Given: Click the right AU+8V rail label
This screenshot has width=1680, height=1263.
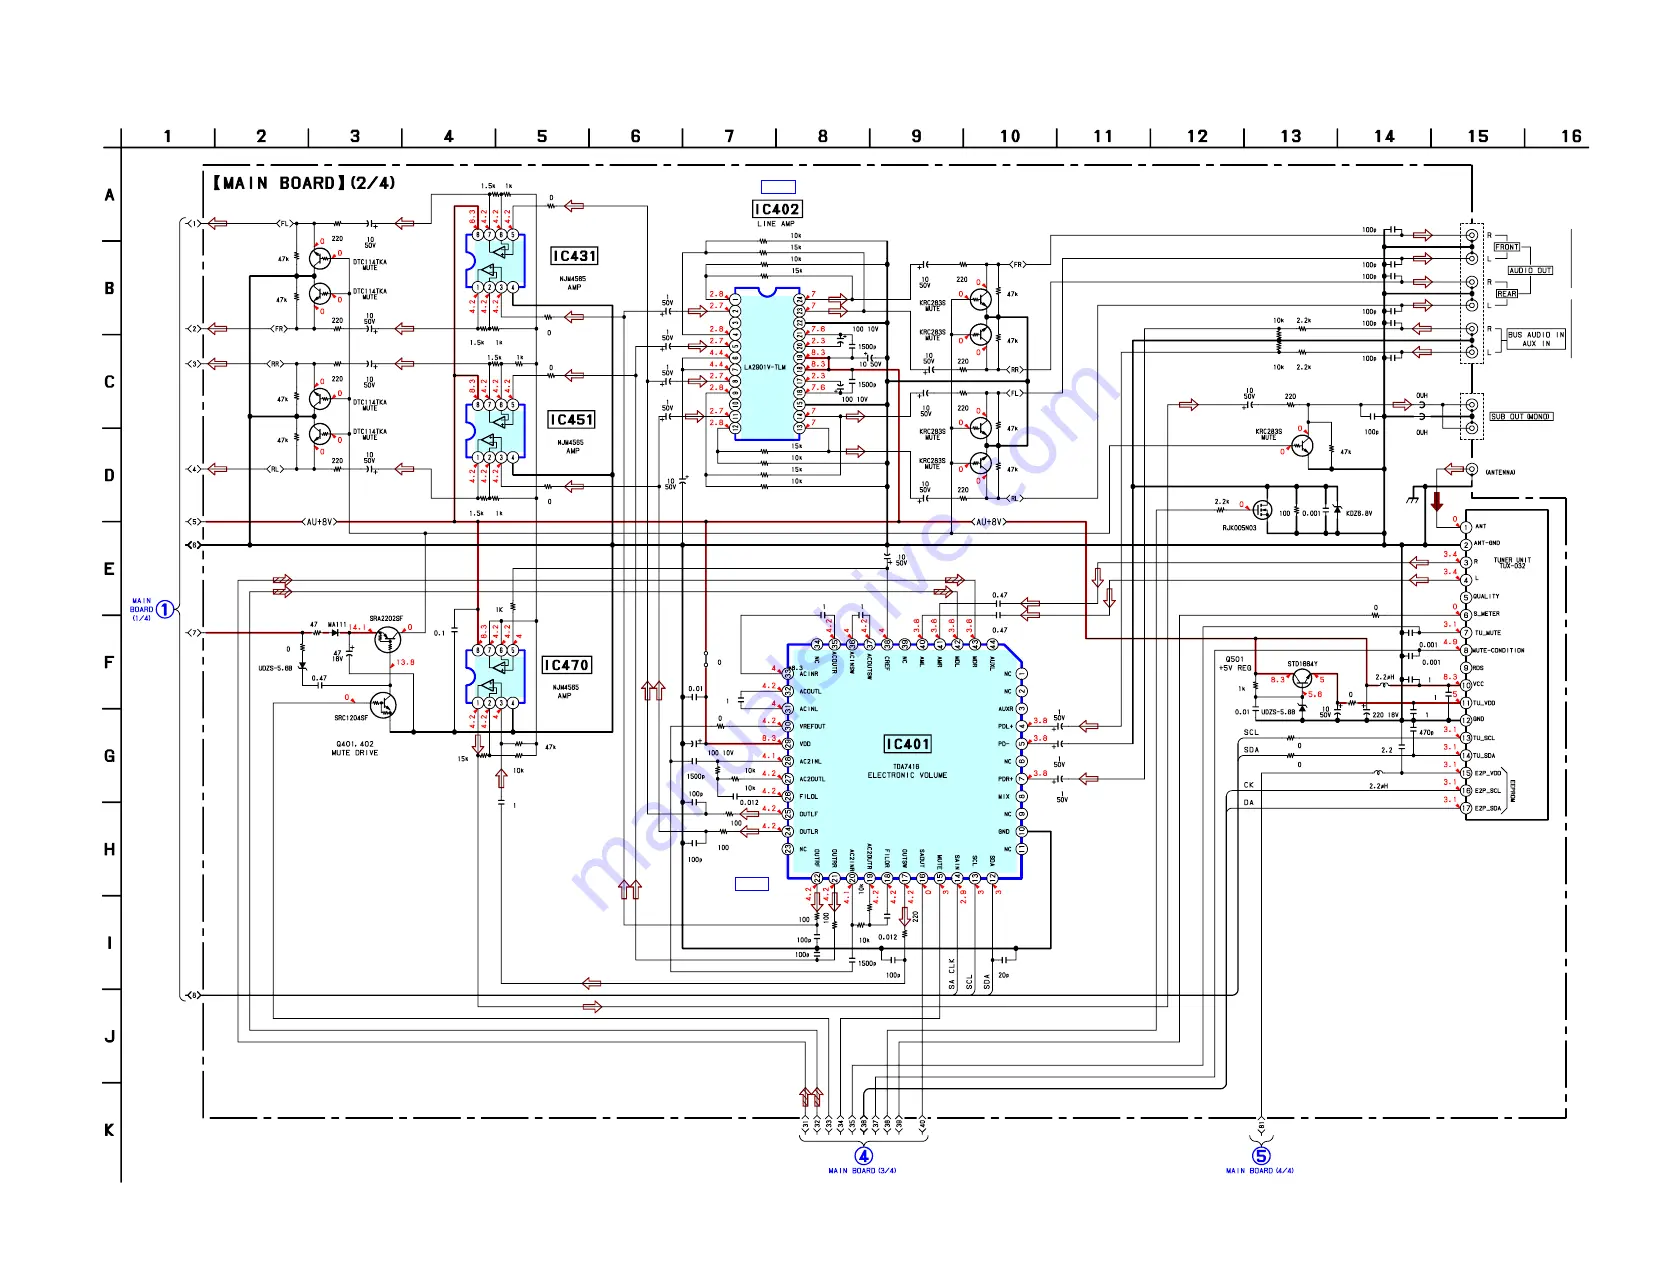Looking at the screenshot, I should click(988, 522).
